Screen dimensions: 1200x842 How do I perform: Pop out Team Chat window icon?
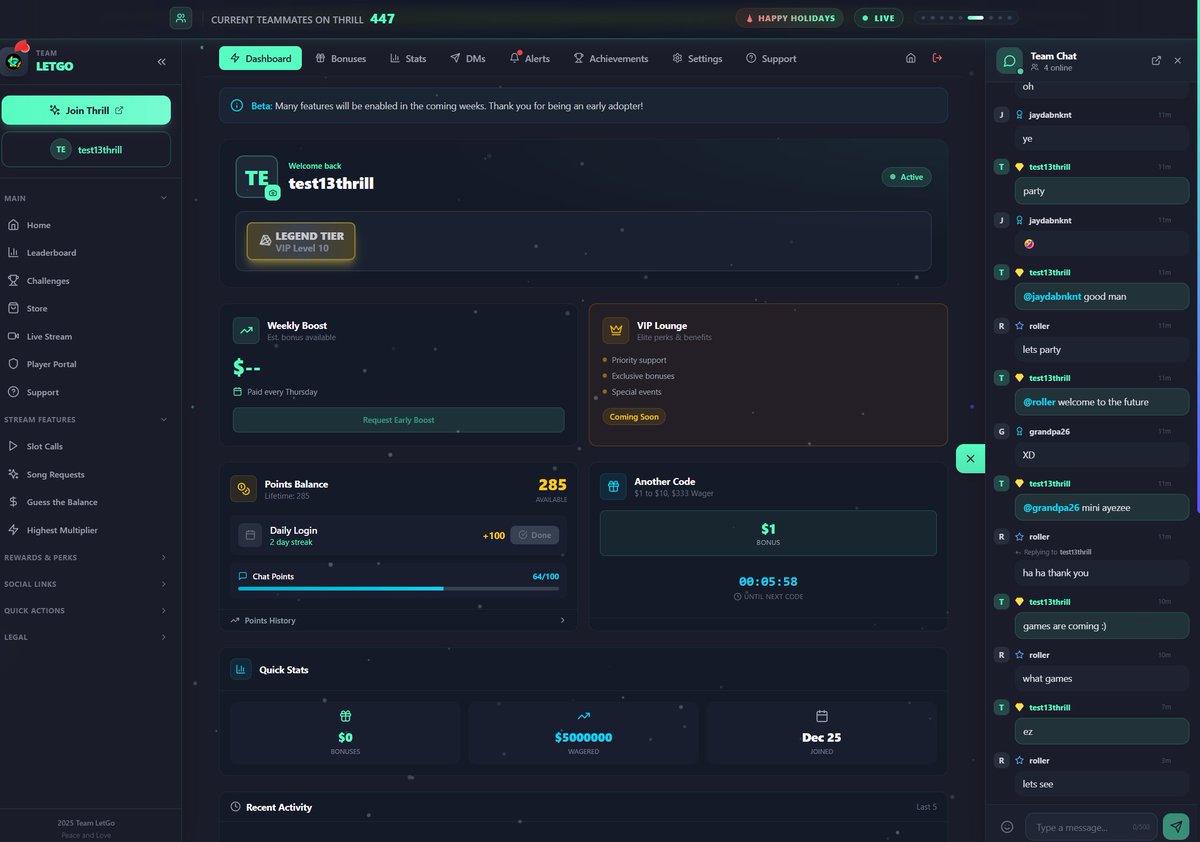click(1156, 61)
